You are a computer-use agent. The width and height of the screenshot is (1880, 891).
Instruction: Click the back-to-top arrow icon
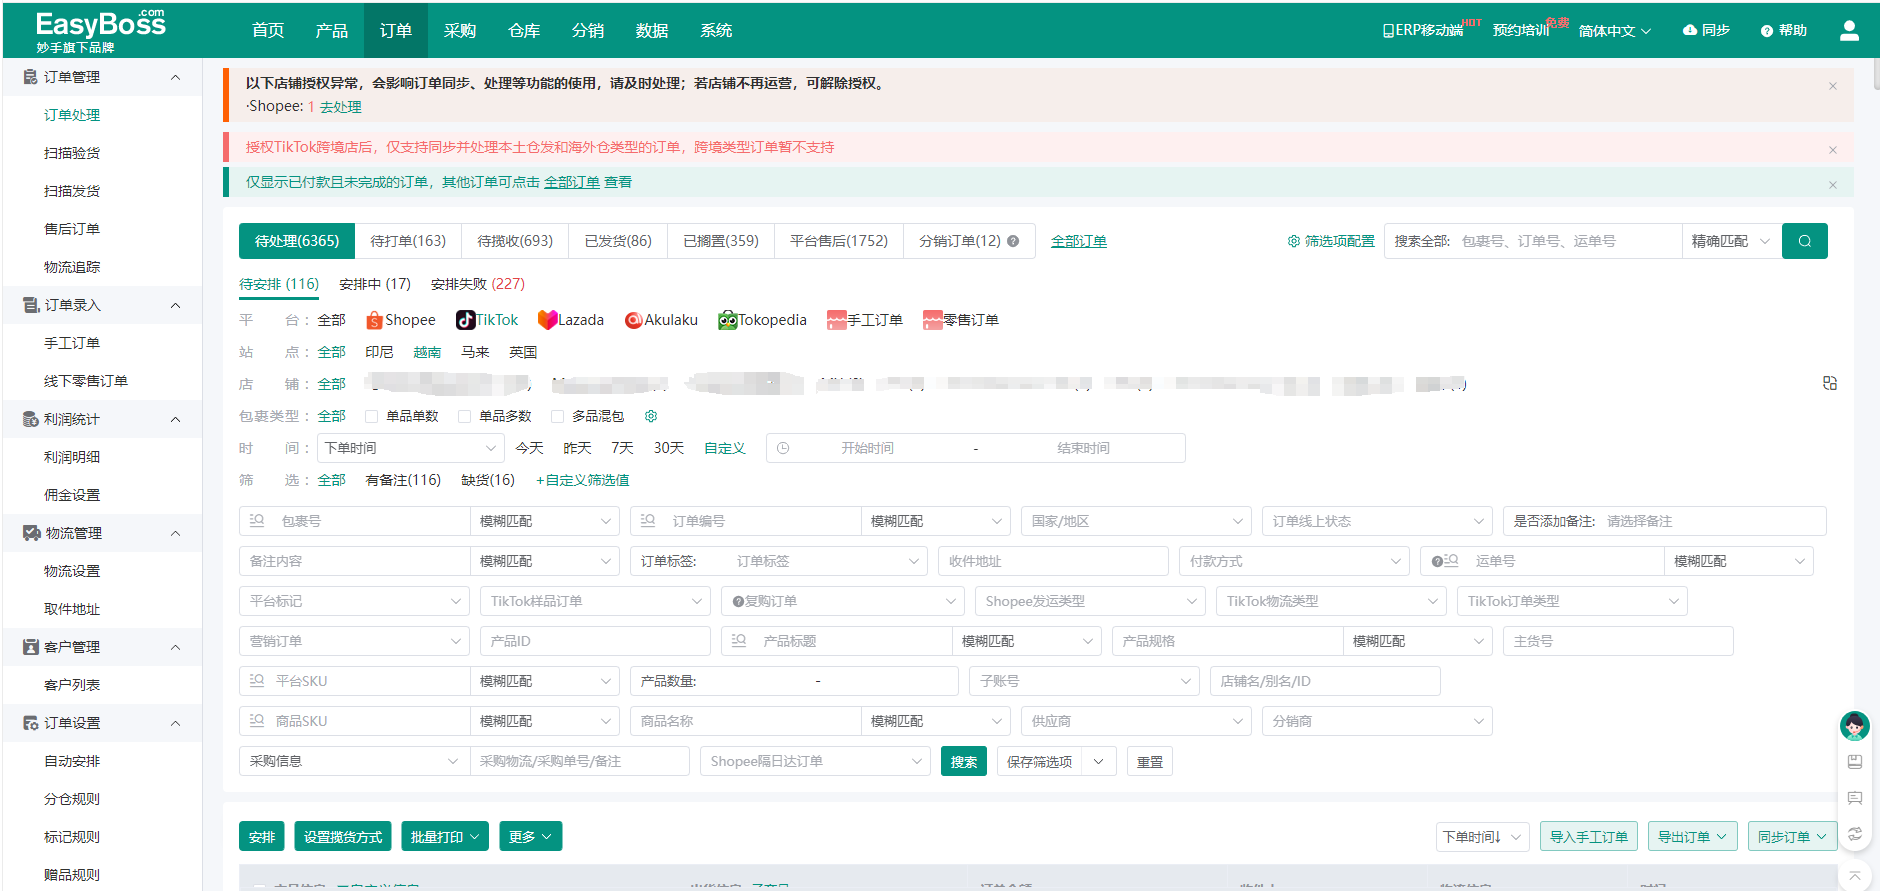(x=1855, y=874)
